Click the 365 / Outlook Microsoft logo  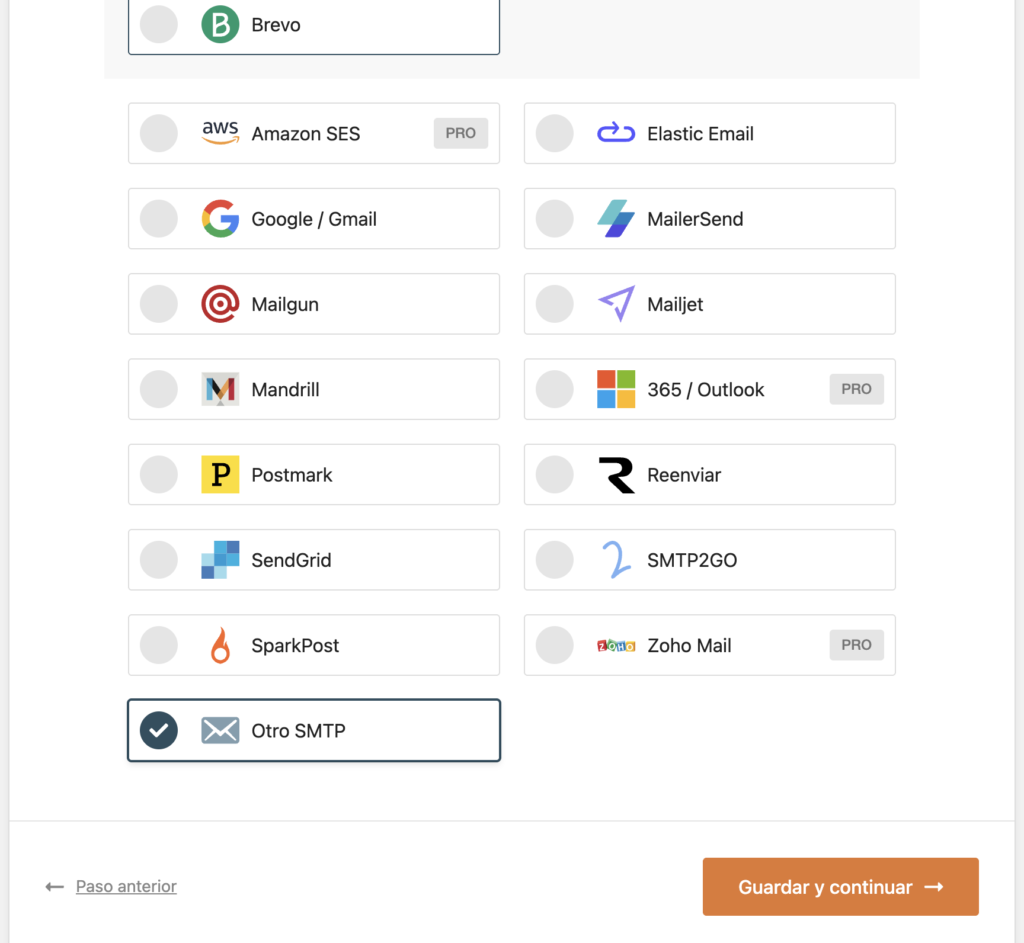point(617,389)
